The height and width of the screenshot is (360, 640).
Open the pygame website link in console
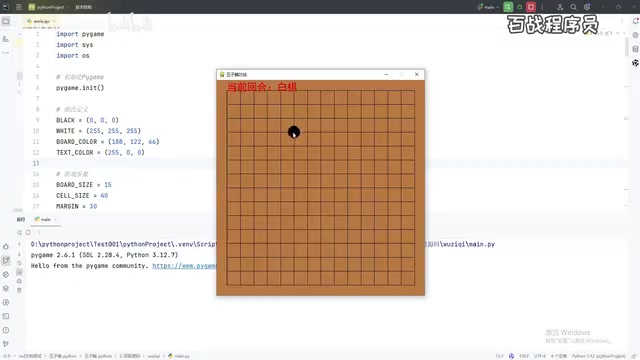(x=184, y=266)
